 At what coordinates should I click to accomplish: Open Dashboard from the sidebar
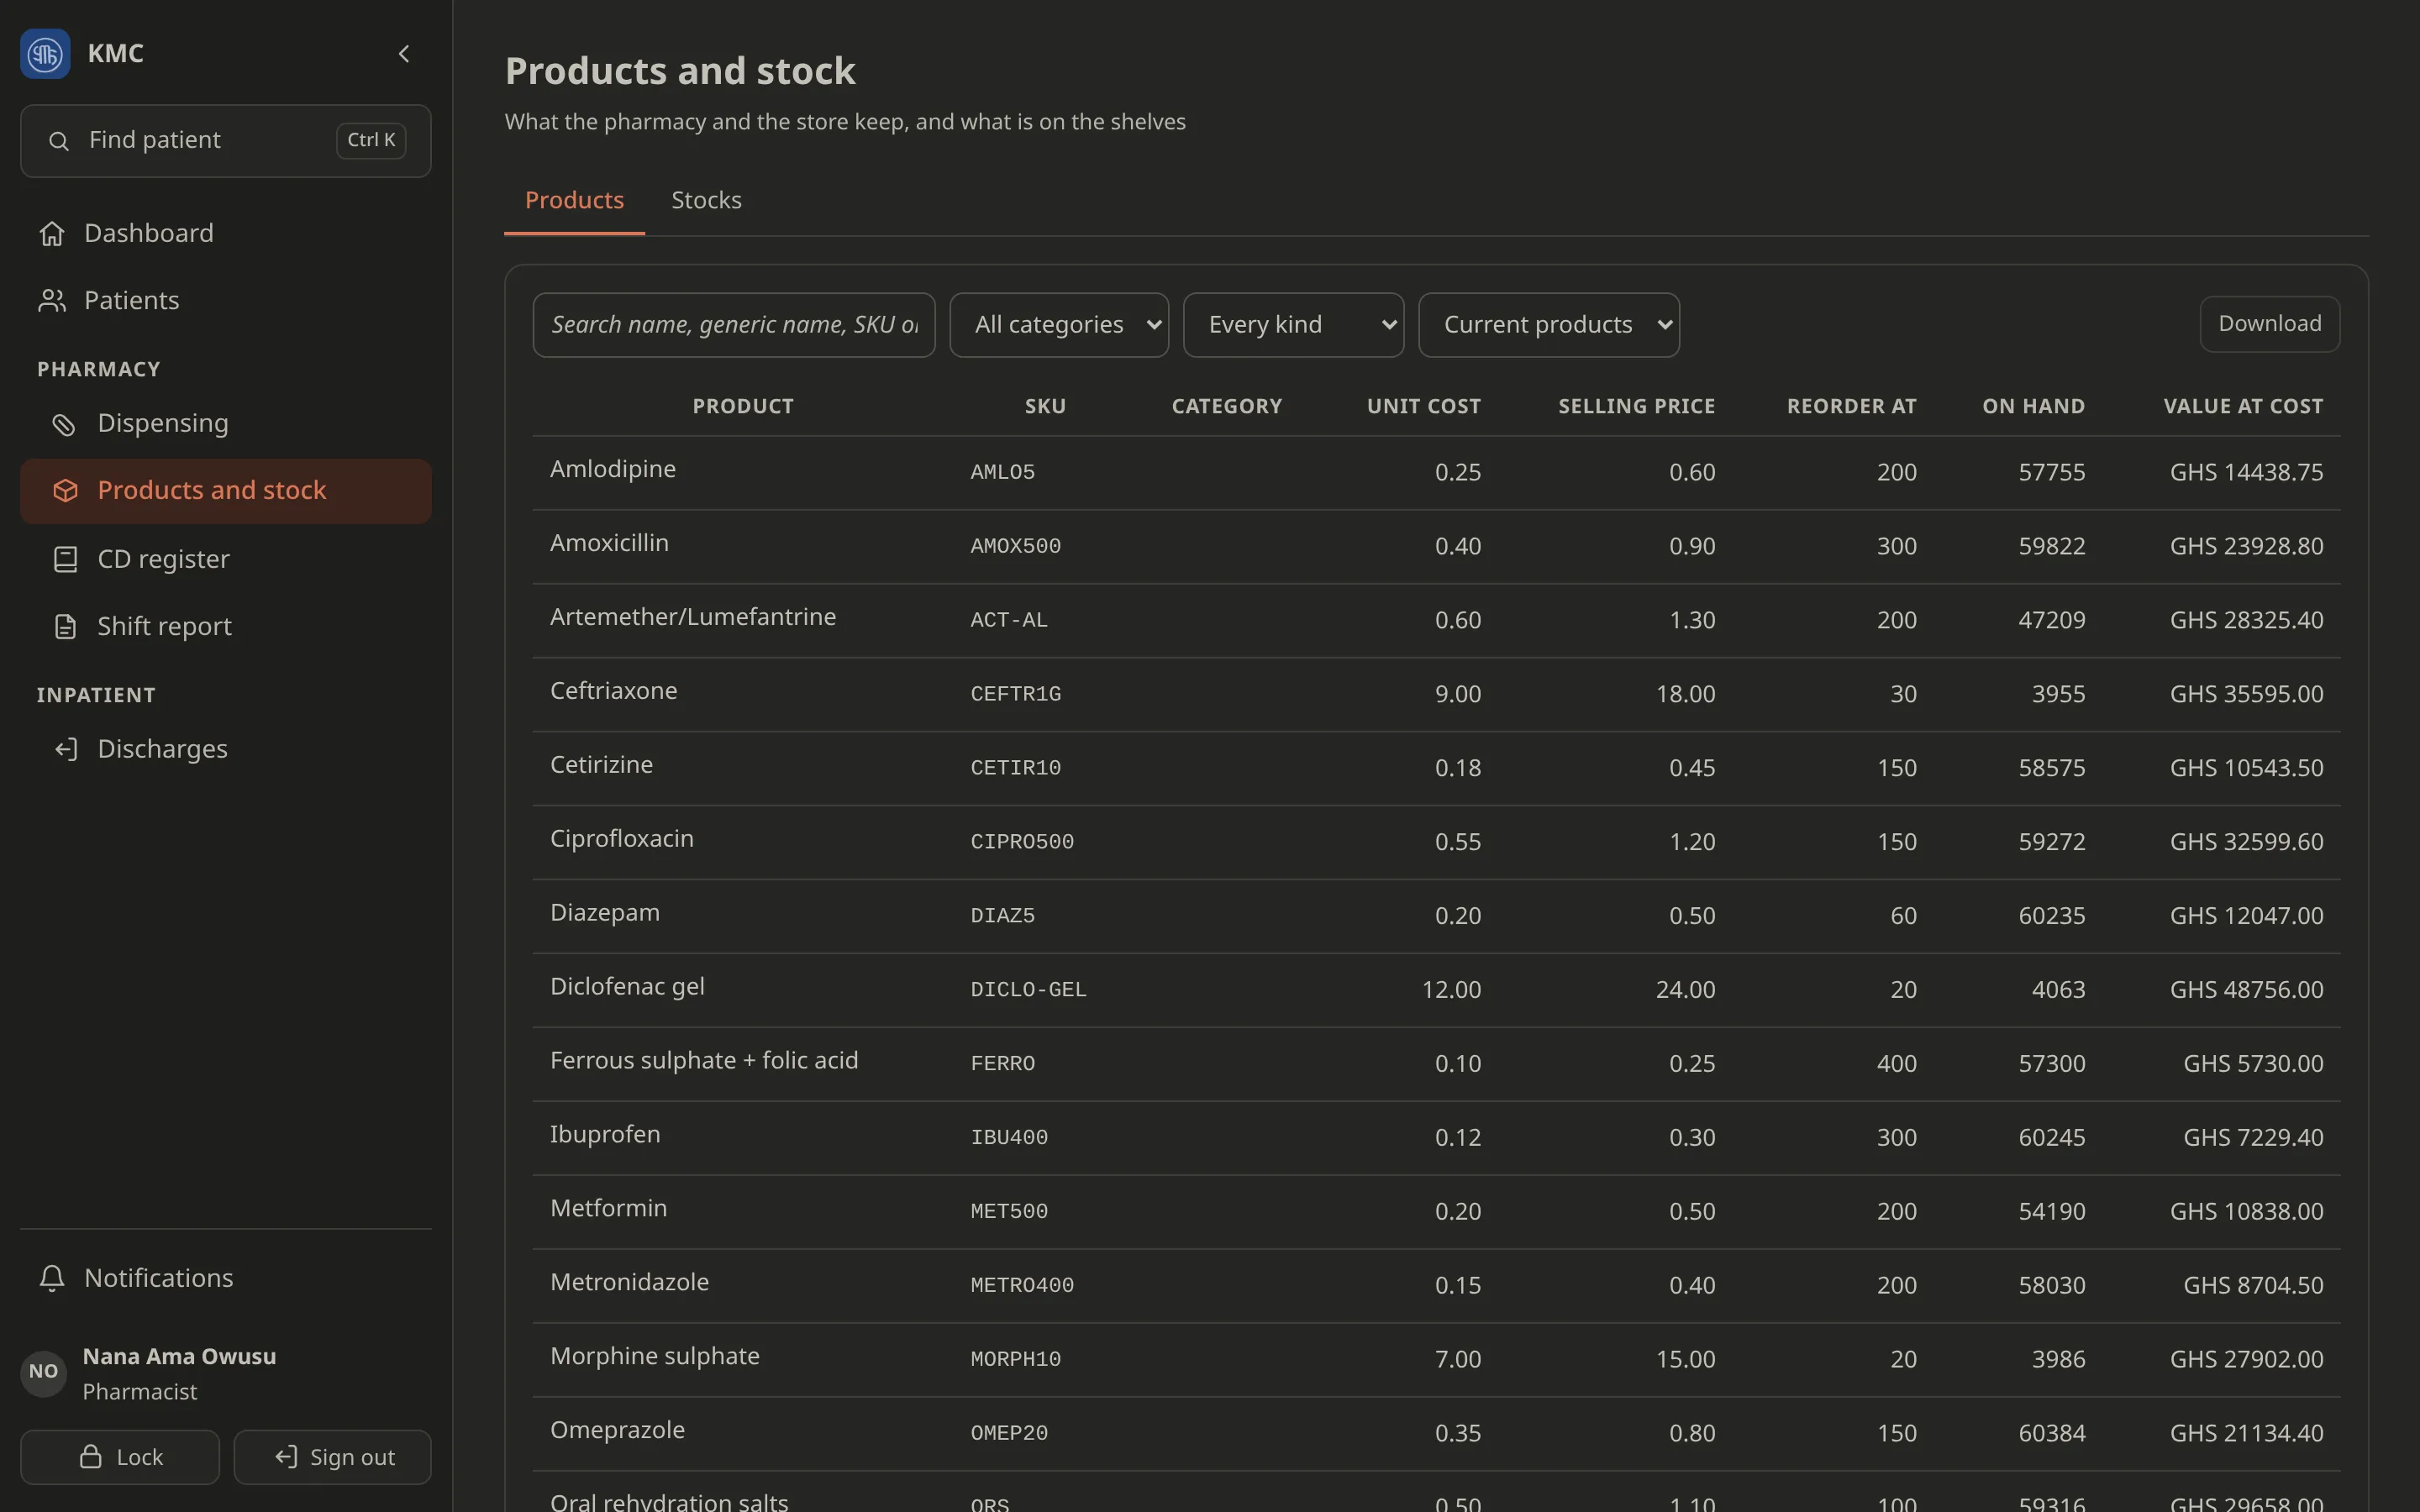tap(226, 234)
